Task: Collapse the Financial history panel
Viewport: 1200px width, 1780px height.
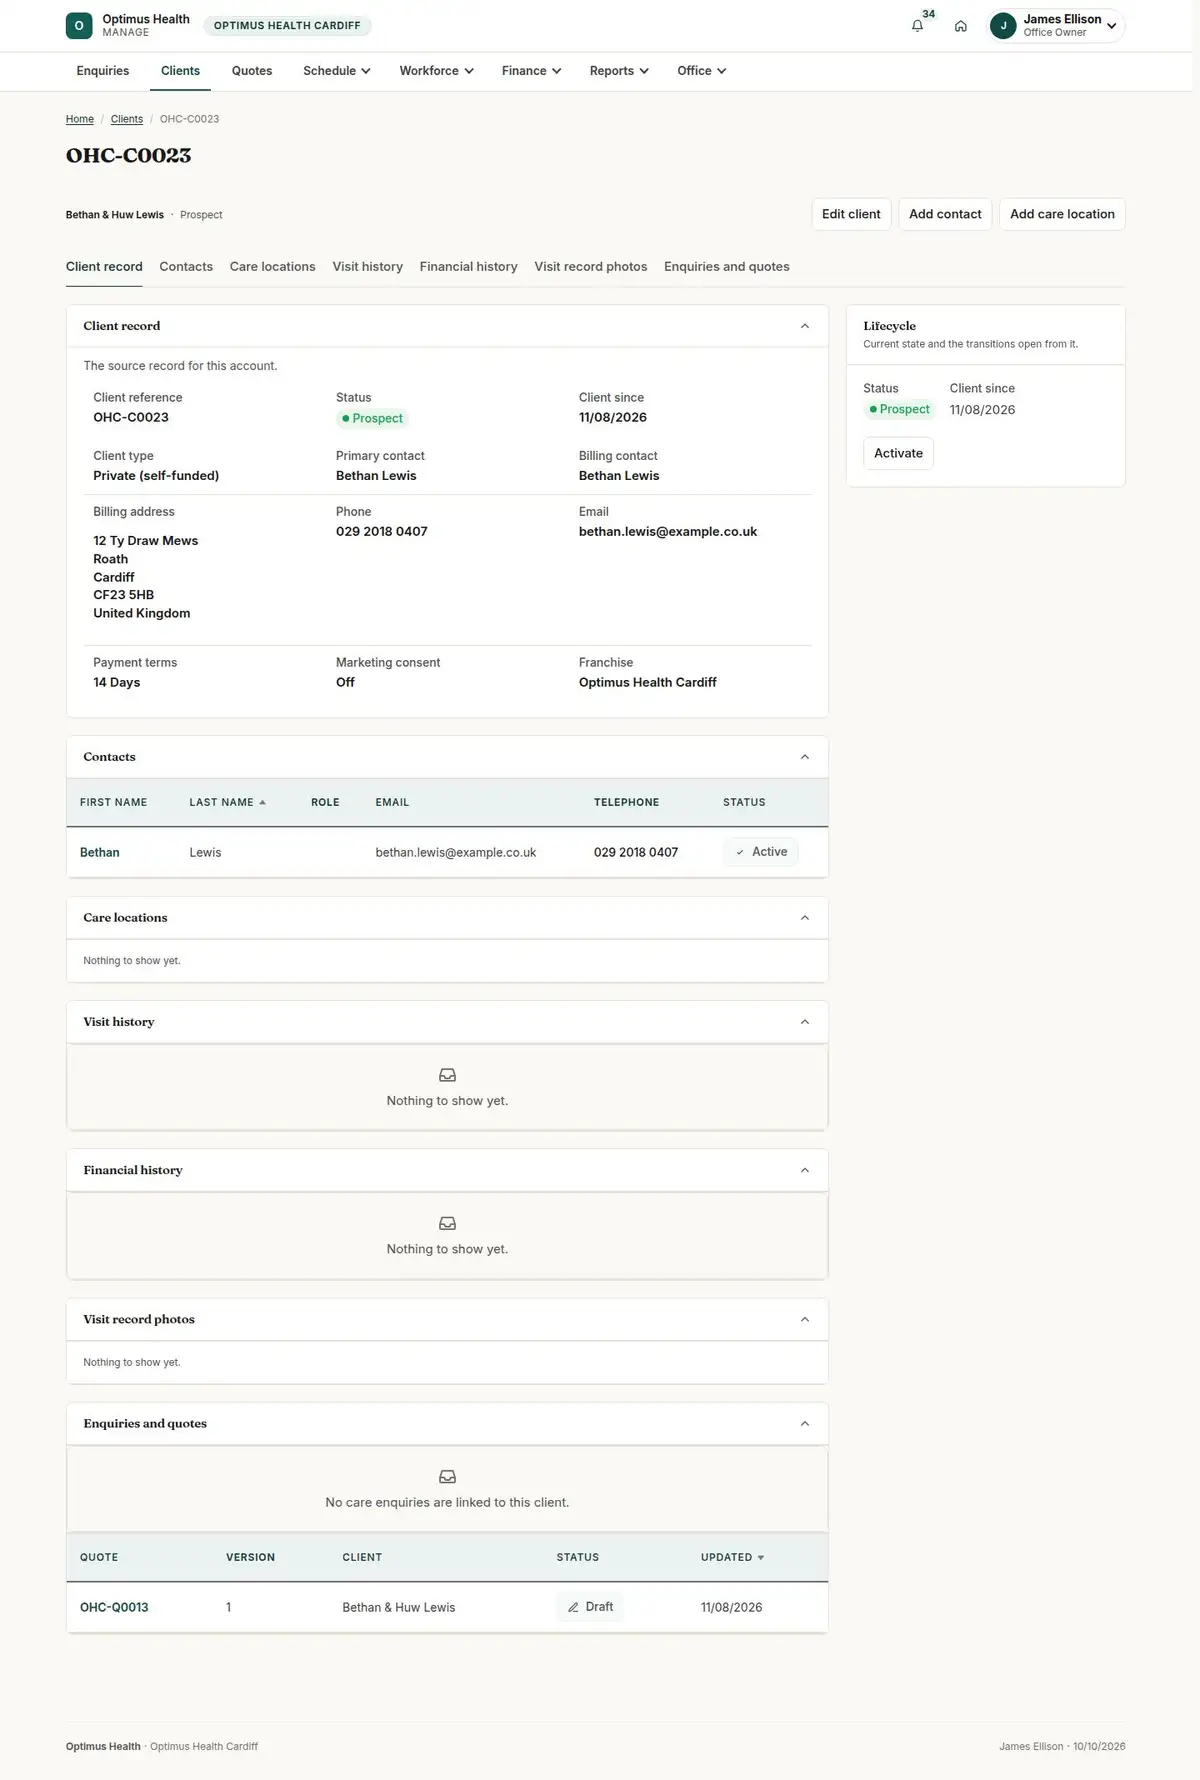Action: click(805, 1170)
